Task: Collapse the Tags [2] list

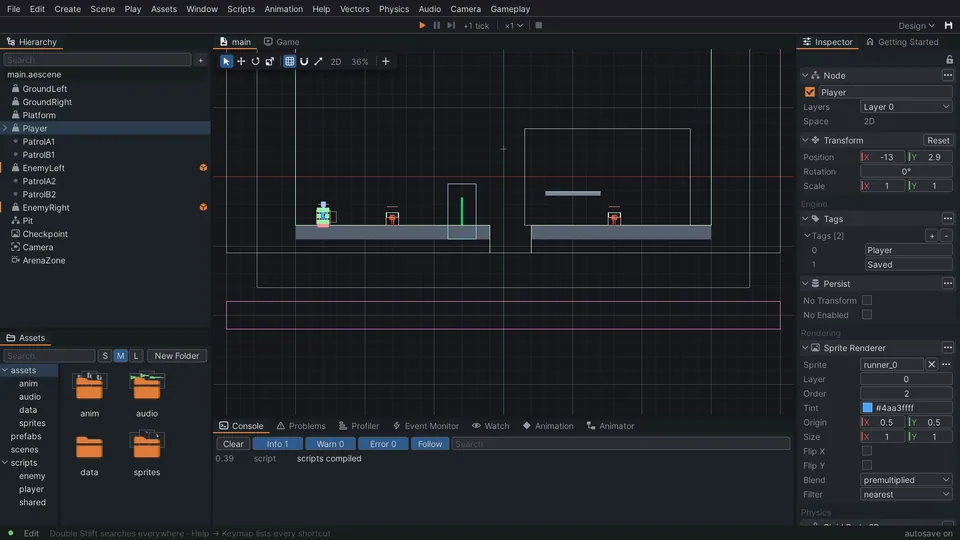Action: pyautogui.click(x=808, y=236)
